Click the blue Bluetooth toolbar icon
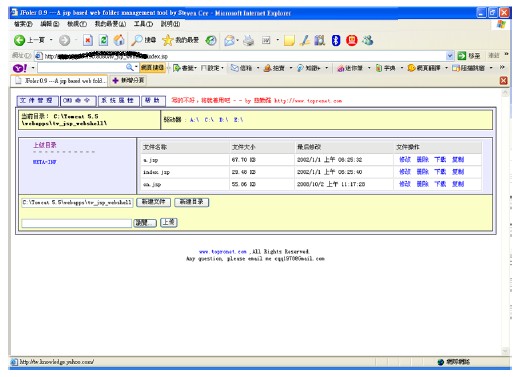The width and height of the screenshot is (518, 377). coord(336,41)
